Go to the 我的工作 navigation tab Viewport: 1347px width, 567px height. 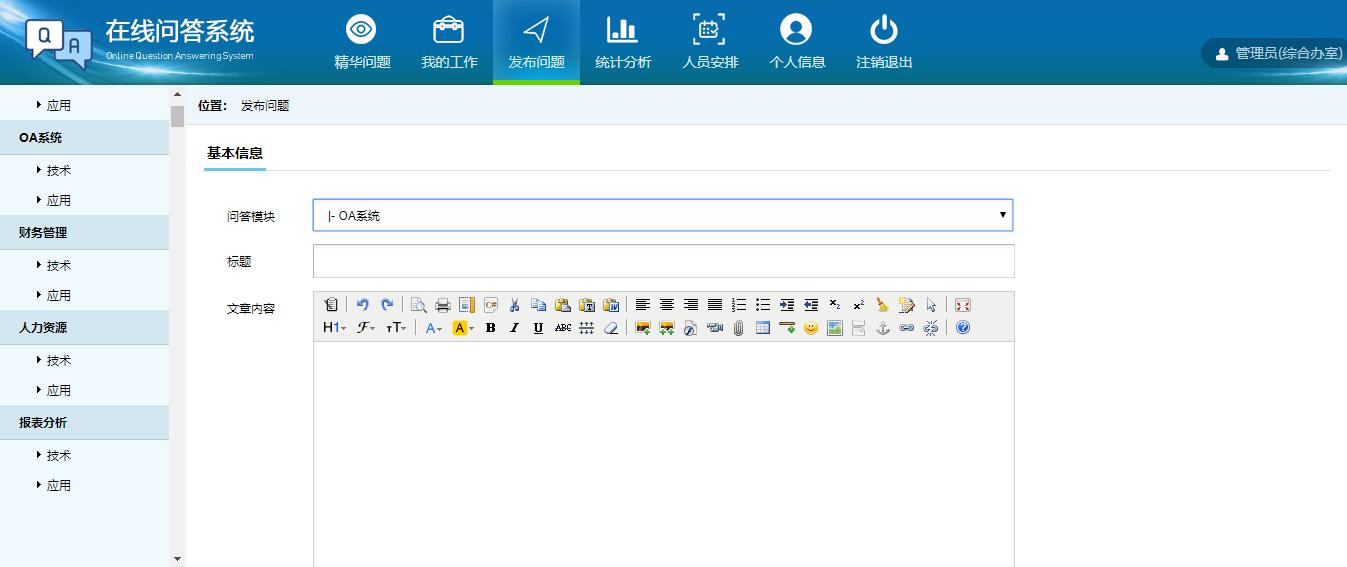[449, 42]
